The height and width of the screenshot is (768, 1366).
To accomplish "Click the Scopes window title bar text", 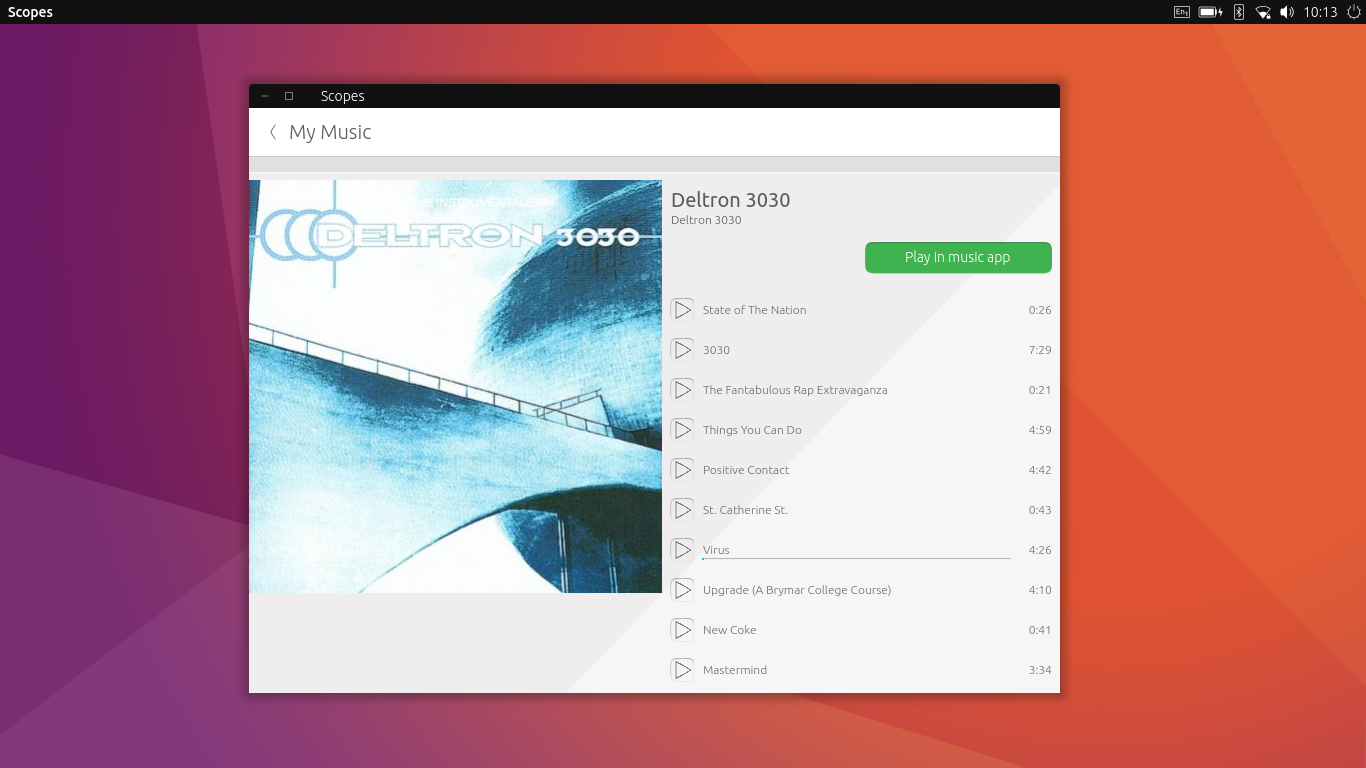I will tap(342, 96).
